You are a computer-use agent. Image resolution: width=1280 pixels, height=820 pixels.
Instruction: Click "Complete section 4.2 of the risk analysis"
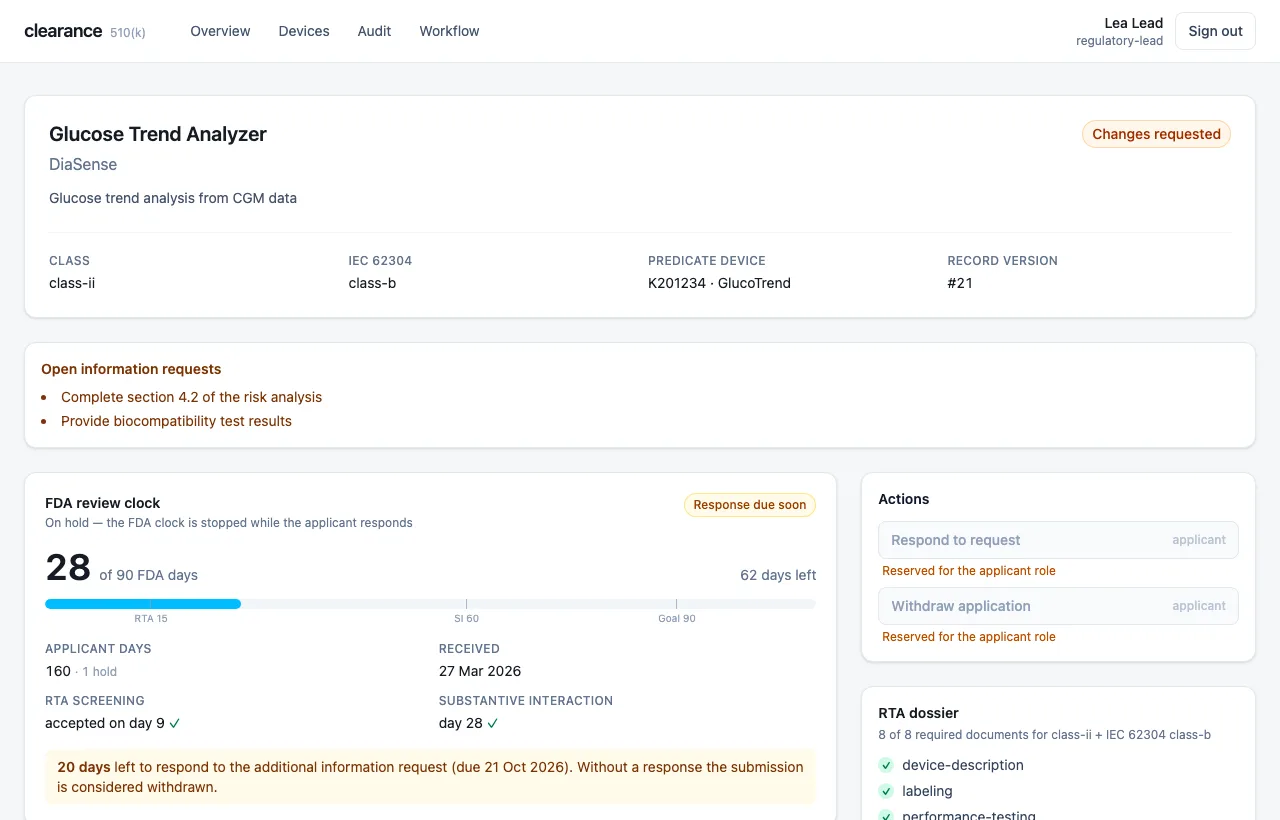point(191,397)
